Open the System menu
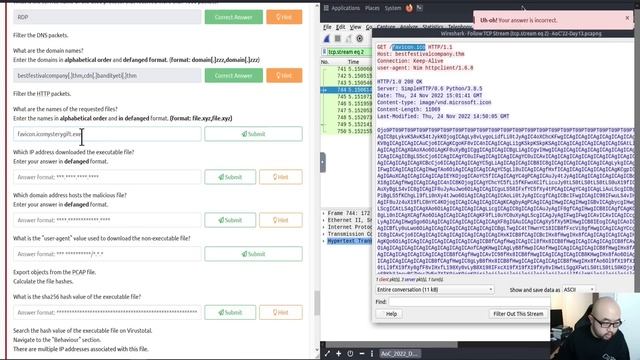Viewport: 640px width, 360px height. [393, 8]
